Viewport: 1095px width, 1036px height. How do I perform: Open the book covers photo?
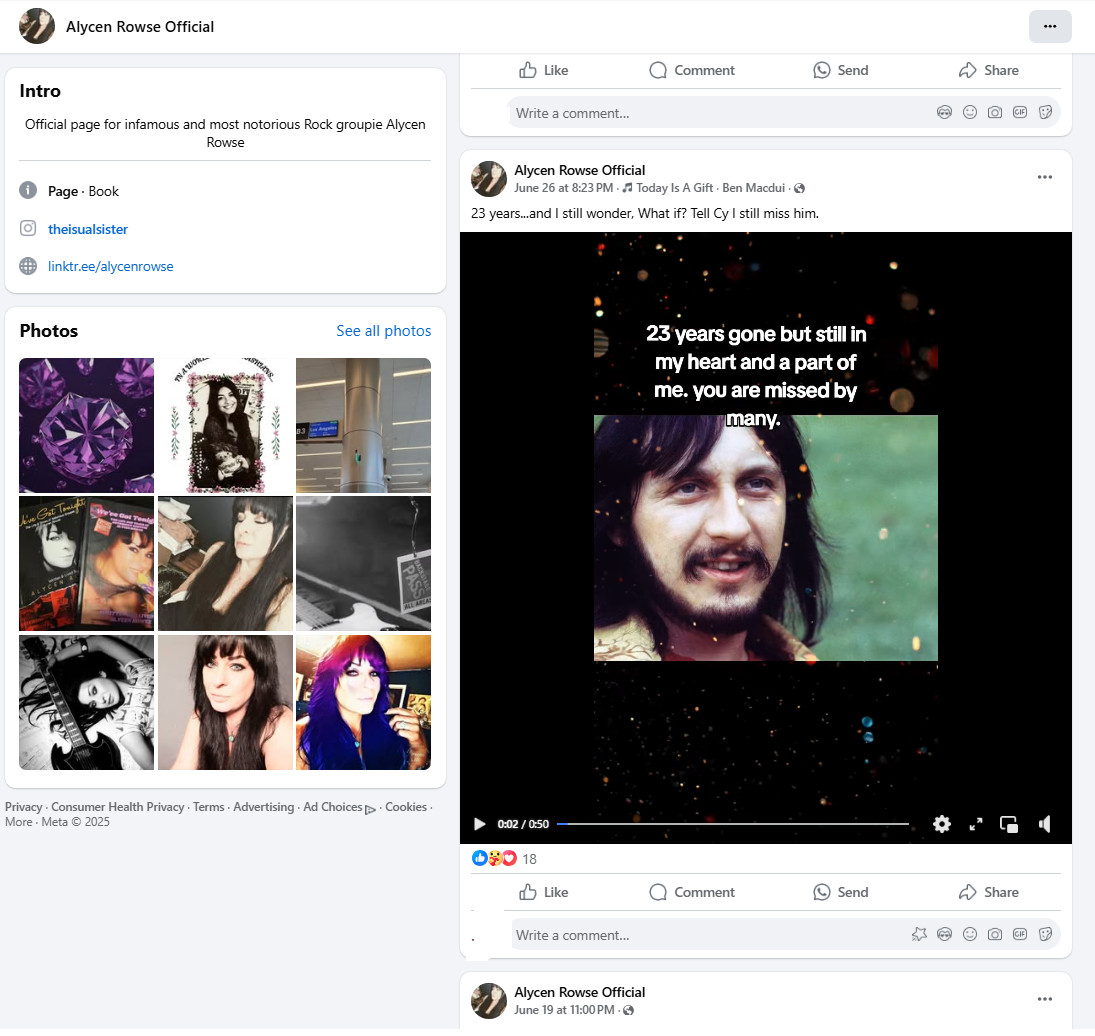click(87, 563)
